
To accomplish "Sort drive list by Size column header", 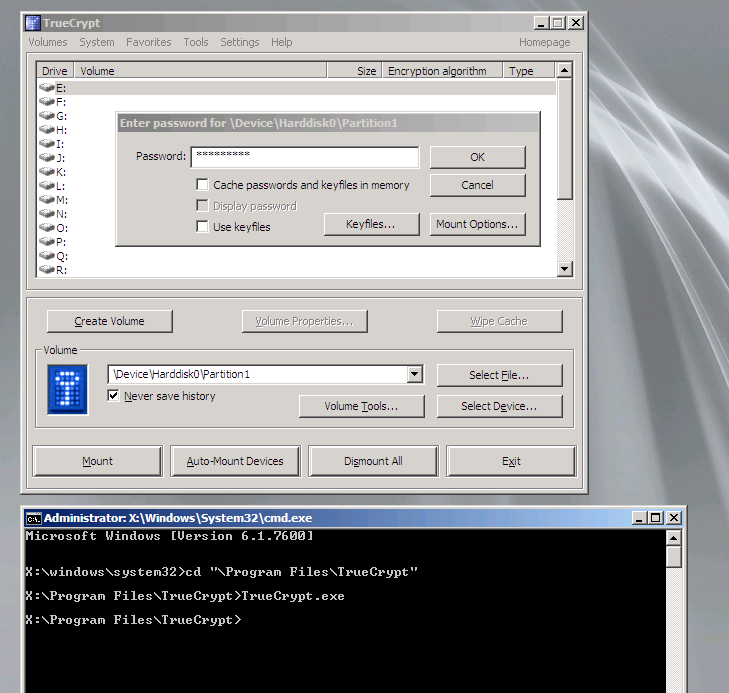I will [366, 71].
